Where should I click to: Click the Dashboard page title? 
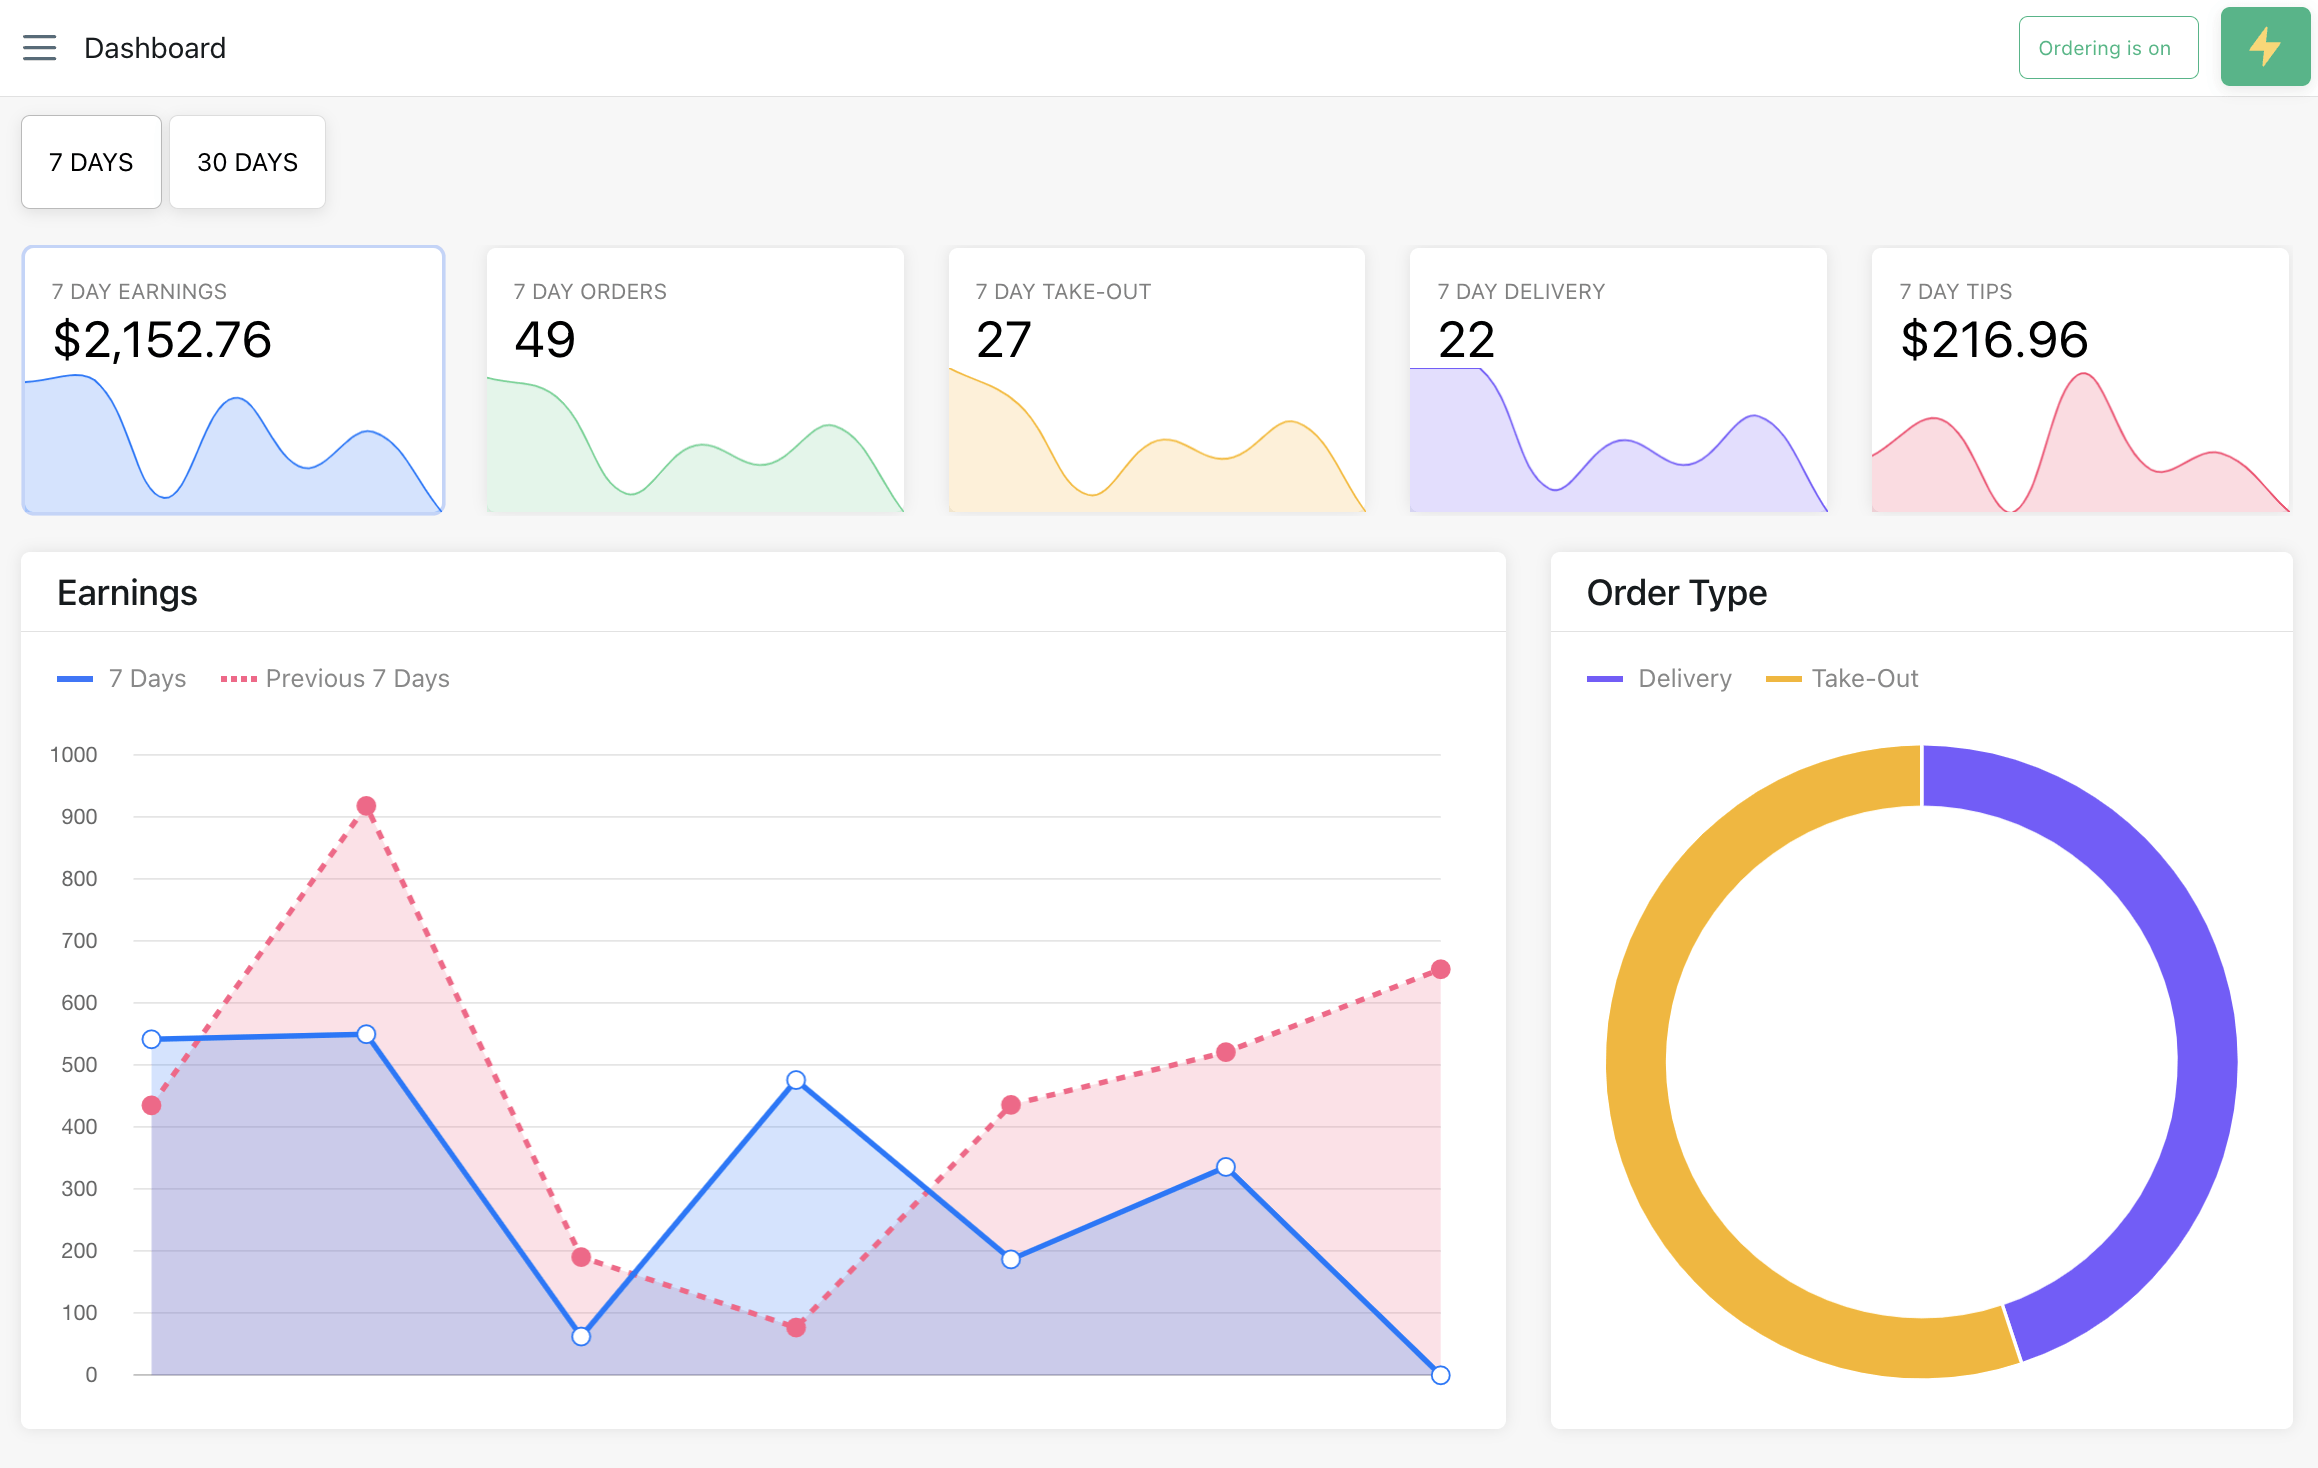[155, 48]
